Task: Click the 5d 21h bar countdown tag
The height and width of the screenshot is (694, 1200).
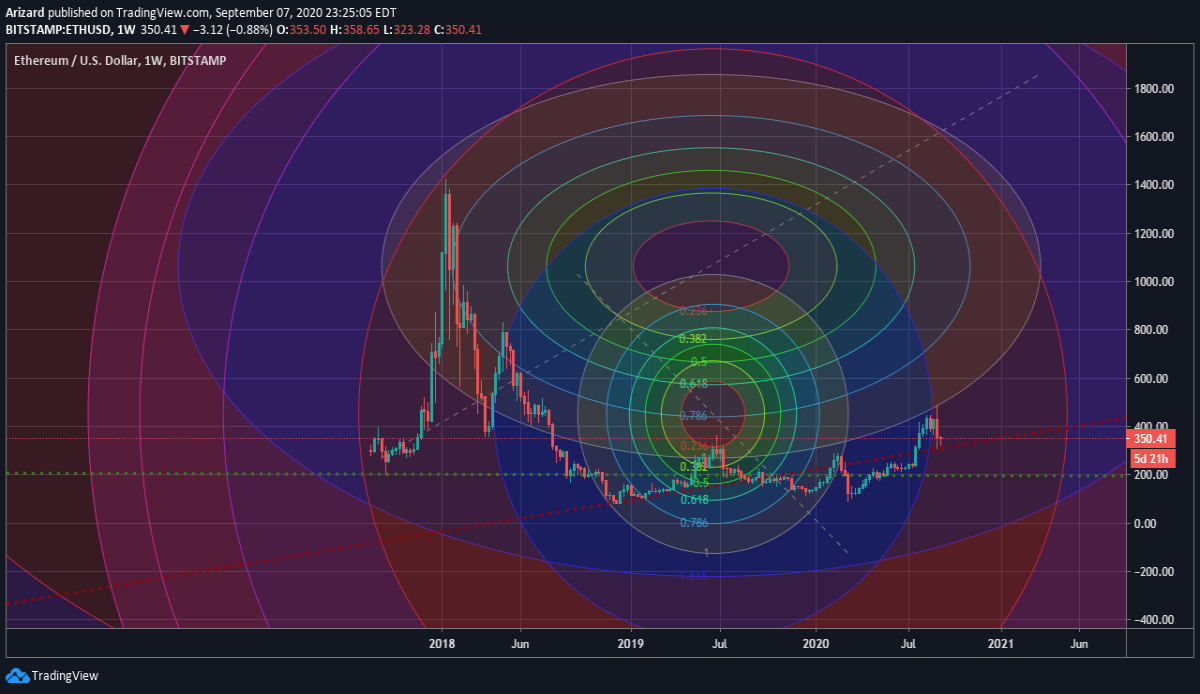Action: click(x=1150, y=458)
